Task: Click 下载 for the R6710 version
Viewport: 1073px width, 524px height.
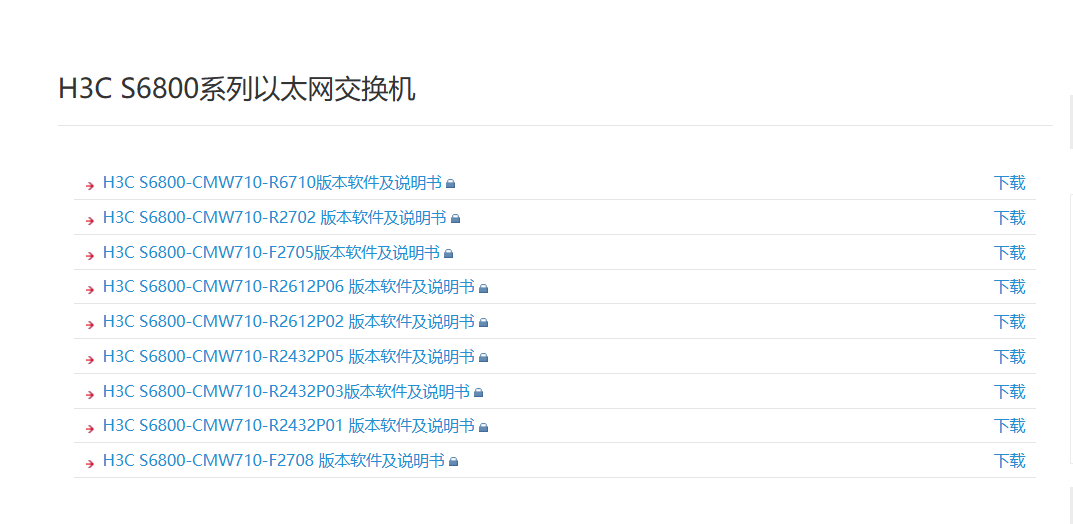Action: [x=1009, y=183]
